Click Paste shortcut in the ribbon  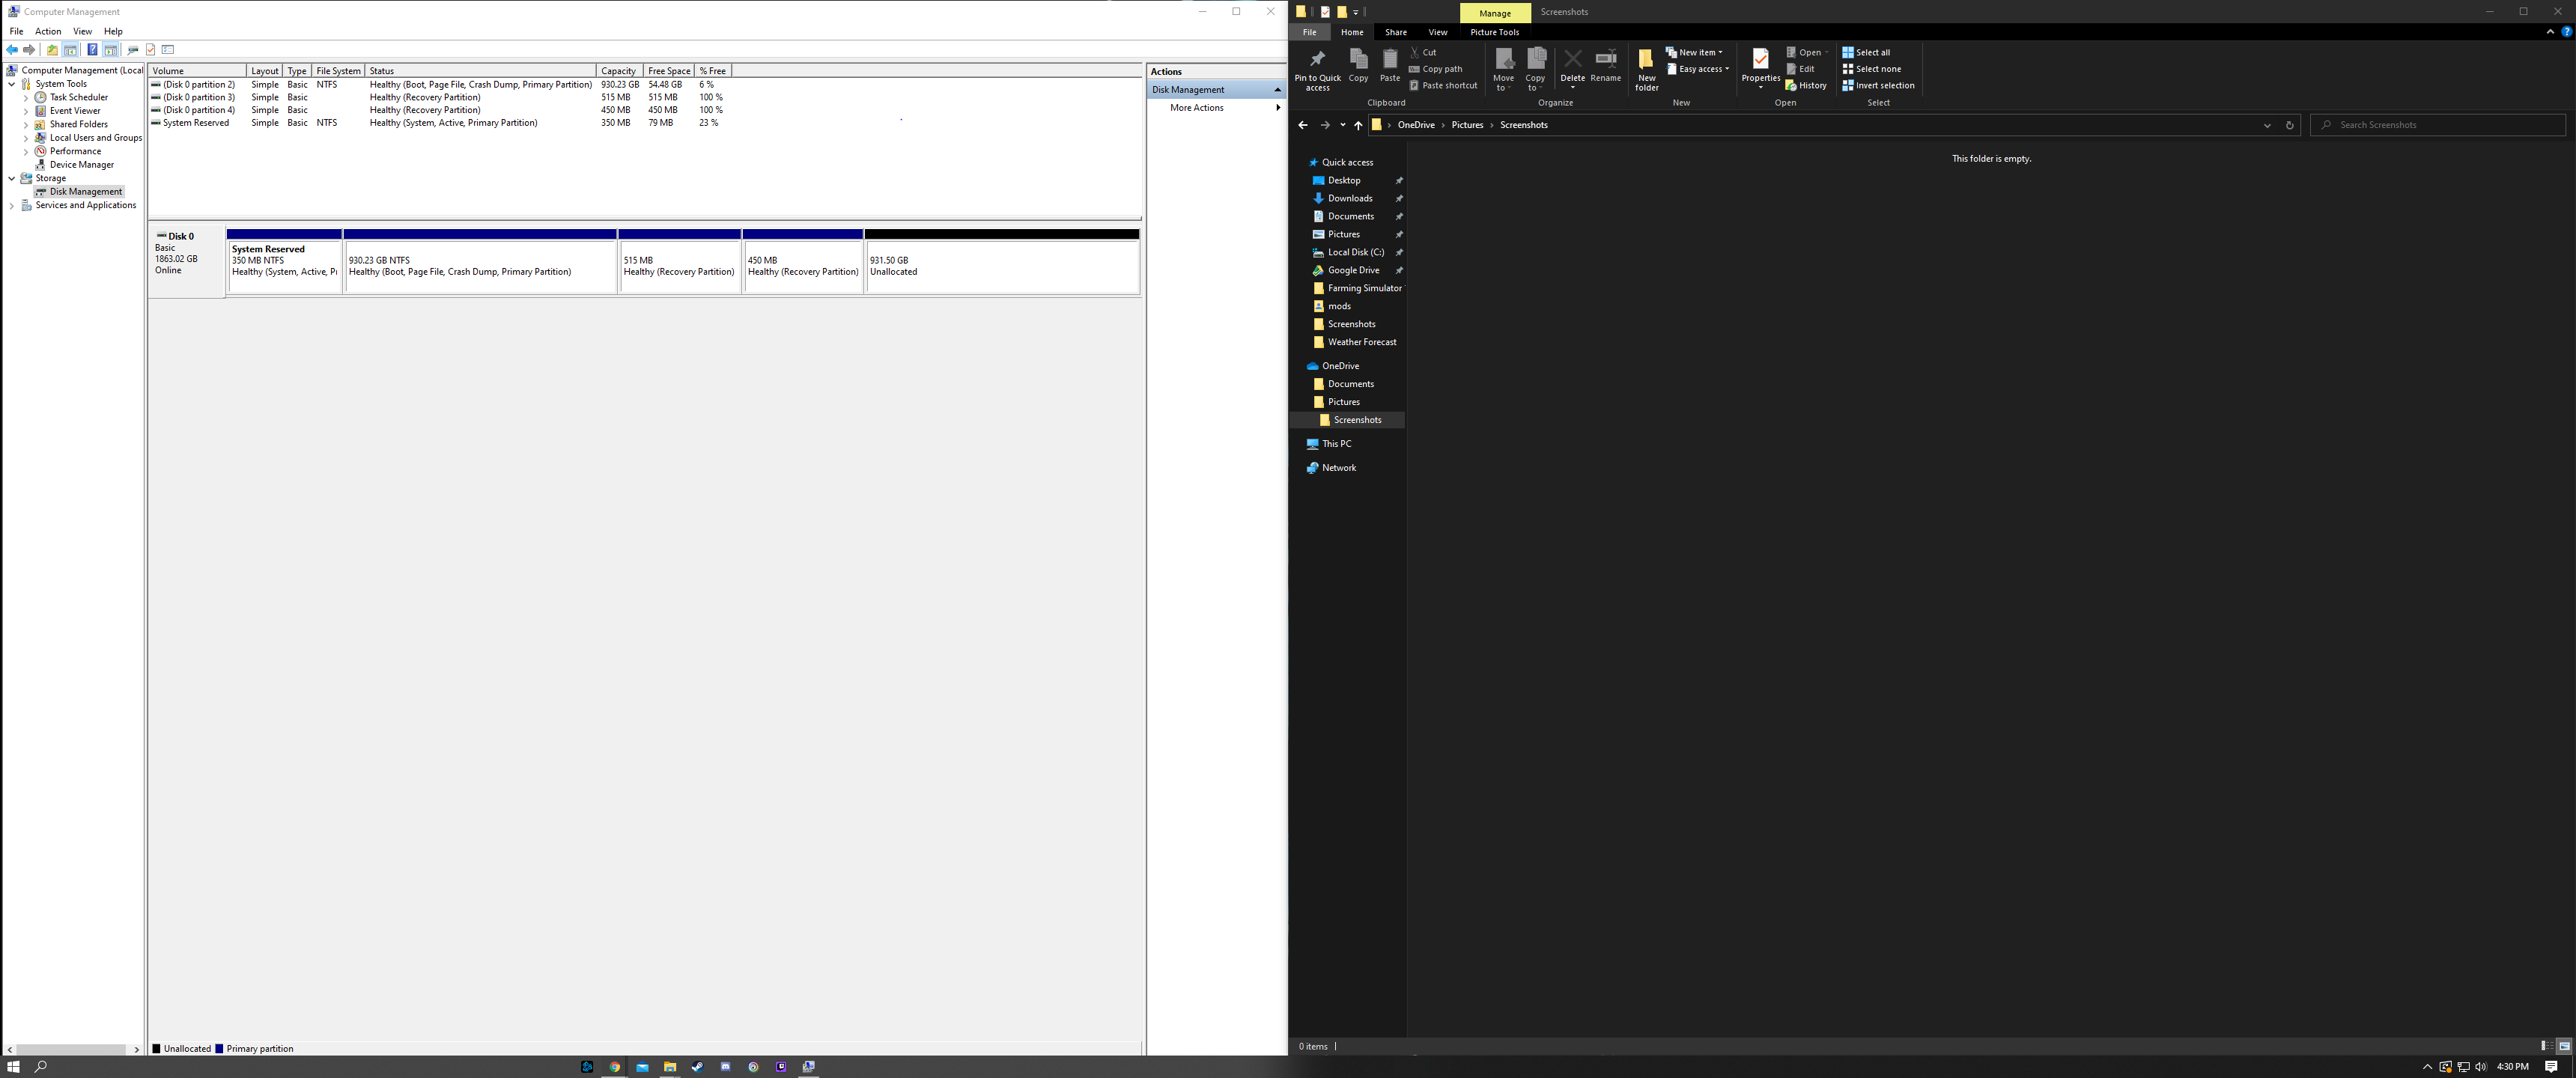1443,86
